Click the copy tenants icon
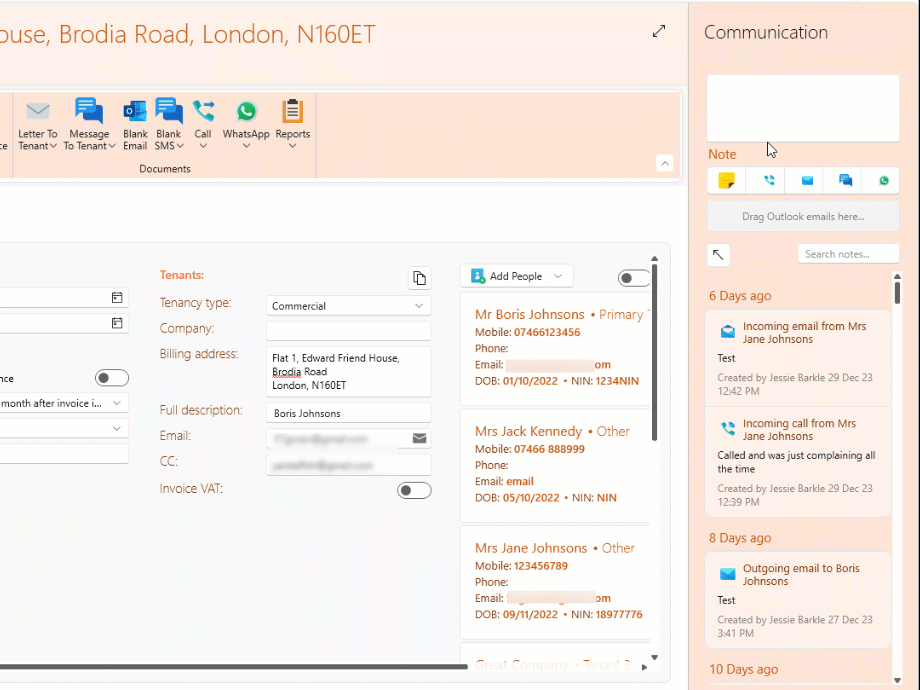Image resolution: width=920 pixels, height=690 pixels. [x=420, y=277]
